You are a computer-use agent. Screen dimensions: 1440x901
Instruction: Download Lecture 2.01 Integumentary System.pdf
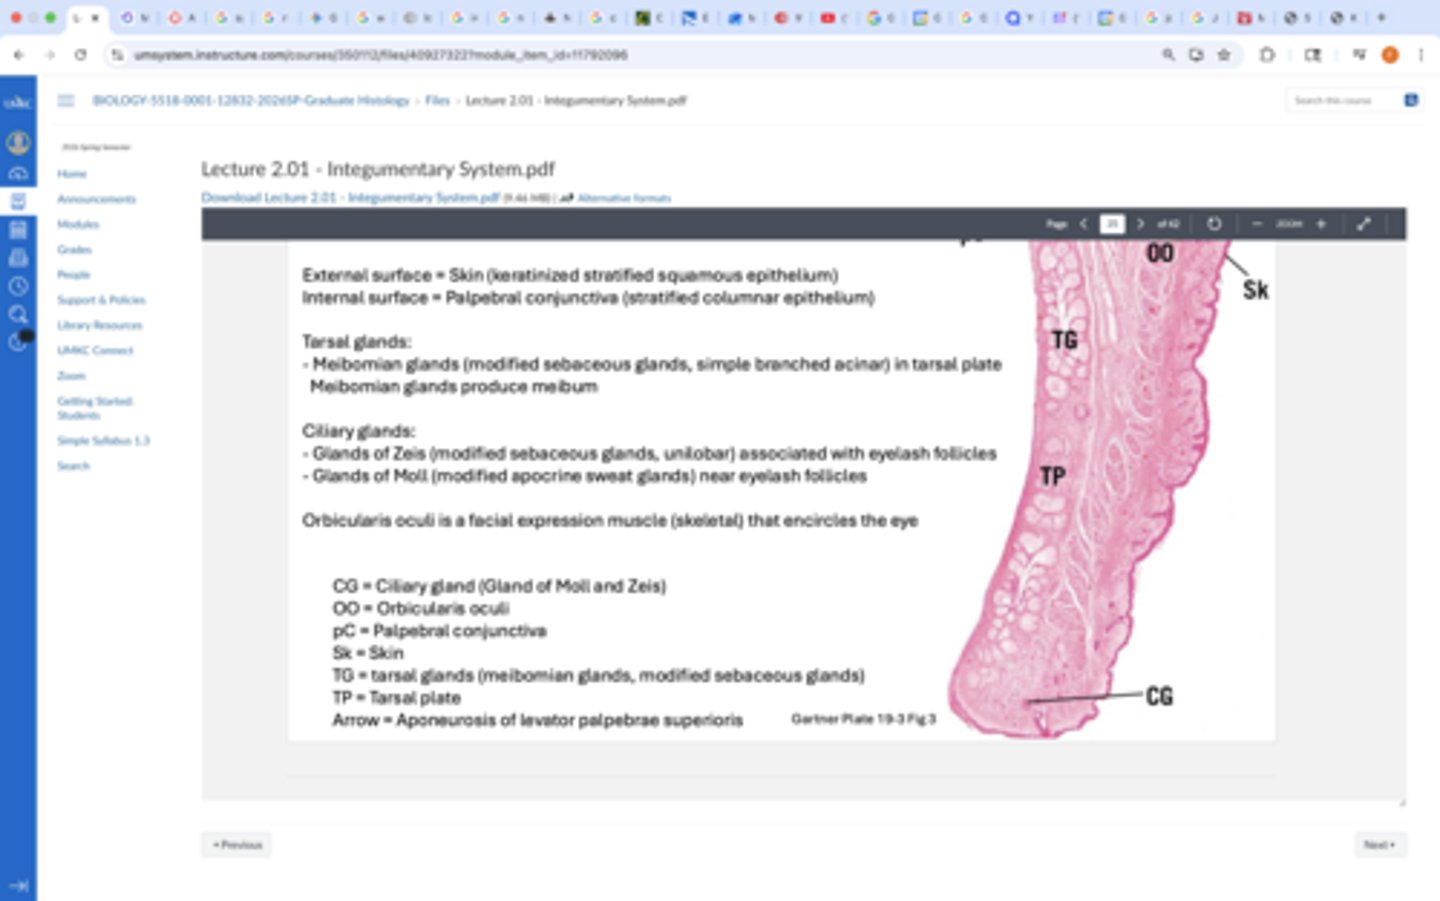(350, 197)
